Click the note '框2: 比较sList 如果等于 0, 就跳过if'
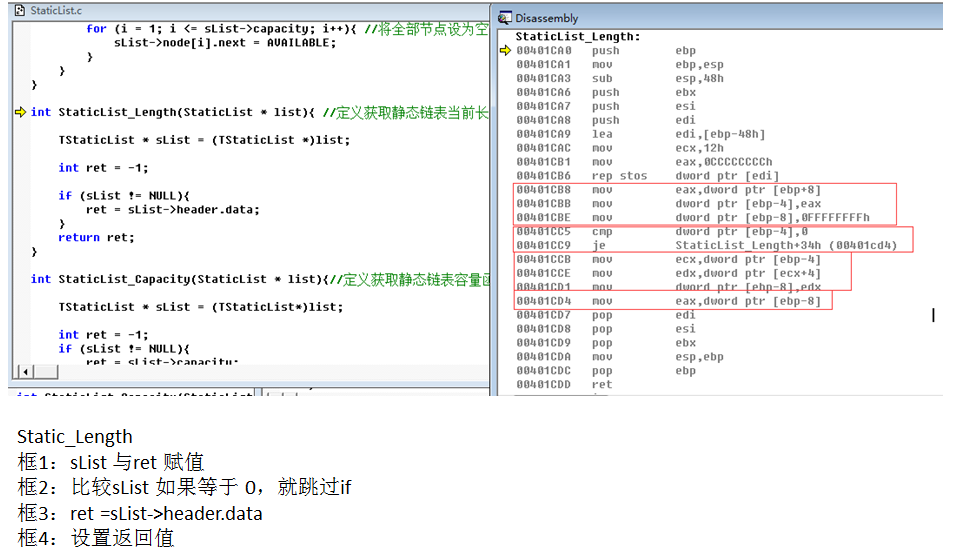This screenshot has height=556, width=956. 184,487
